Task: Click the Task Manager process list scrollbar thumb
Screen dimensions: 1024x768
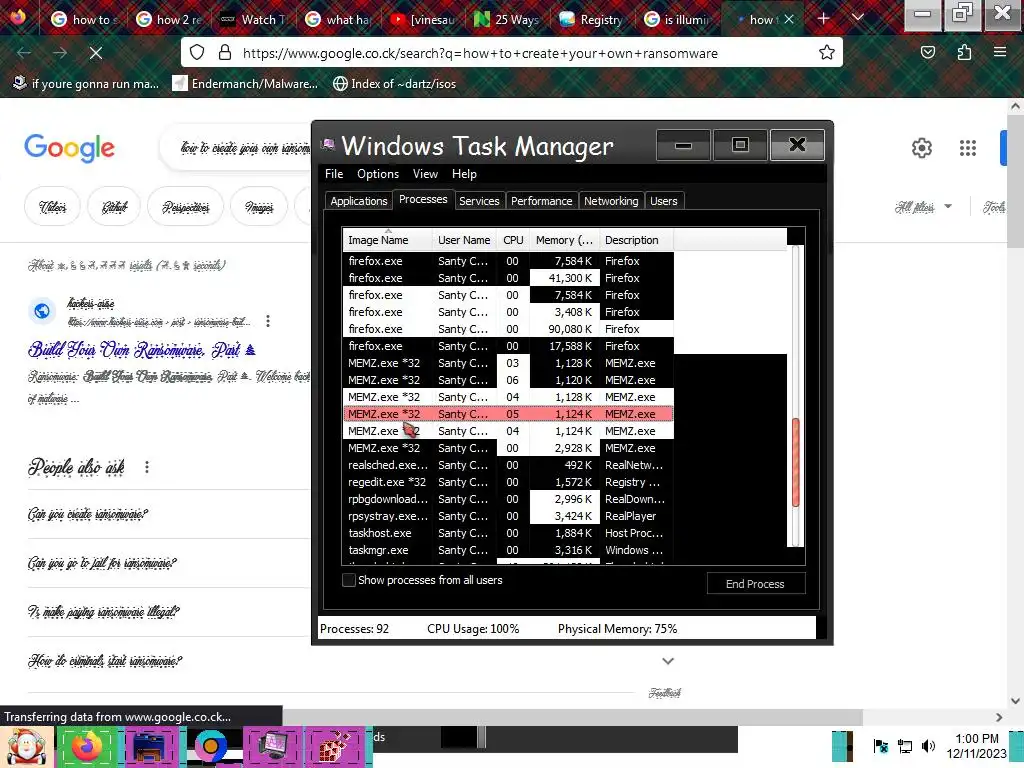Action: (795, 462)
